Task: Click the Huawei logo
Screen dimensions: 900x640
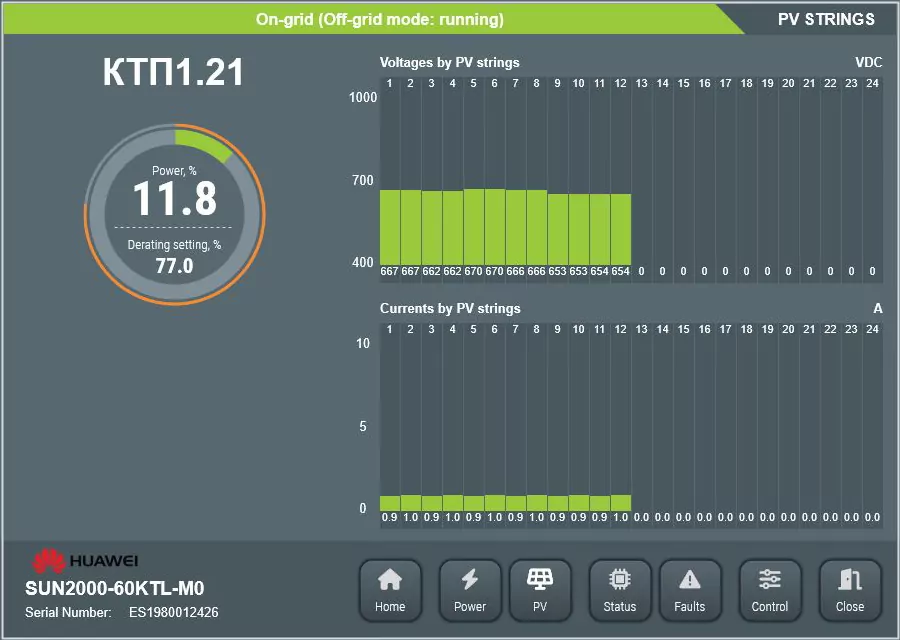Action: tap(84, 561)
